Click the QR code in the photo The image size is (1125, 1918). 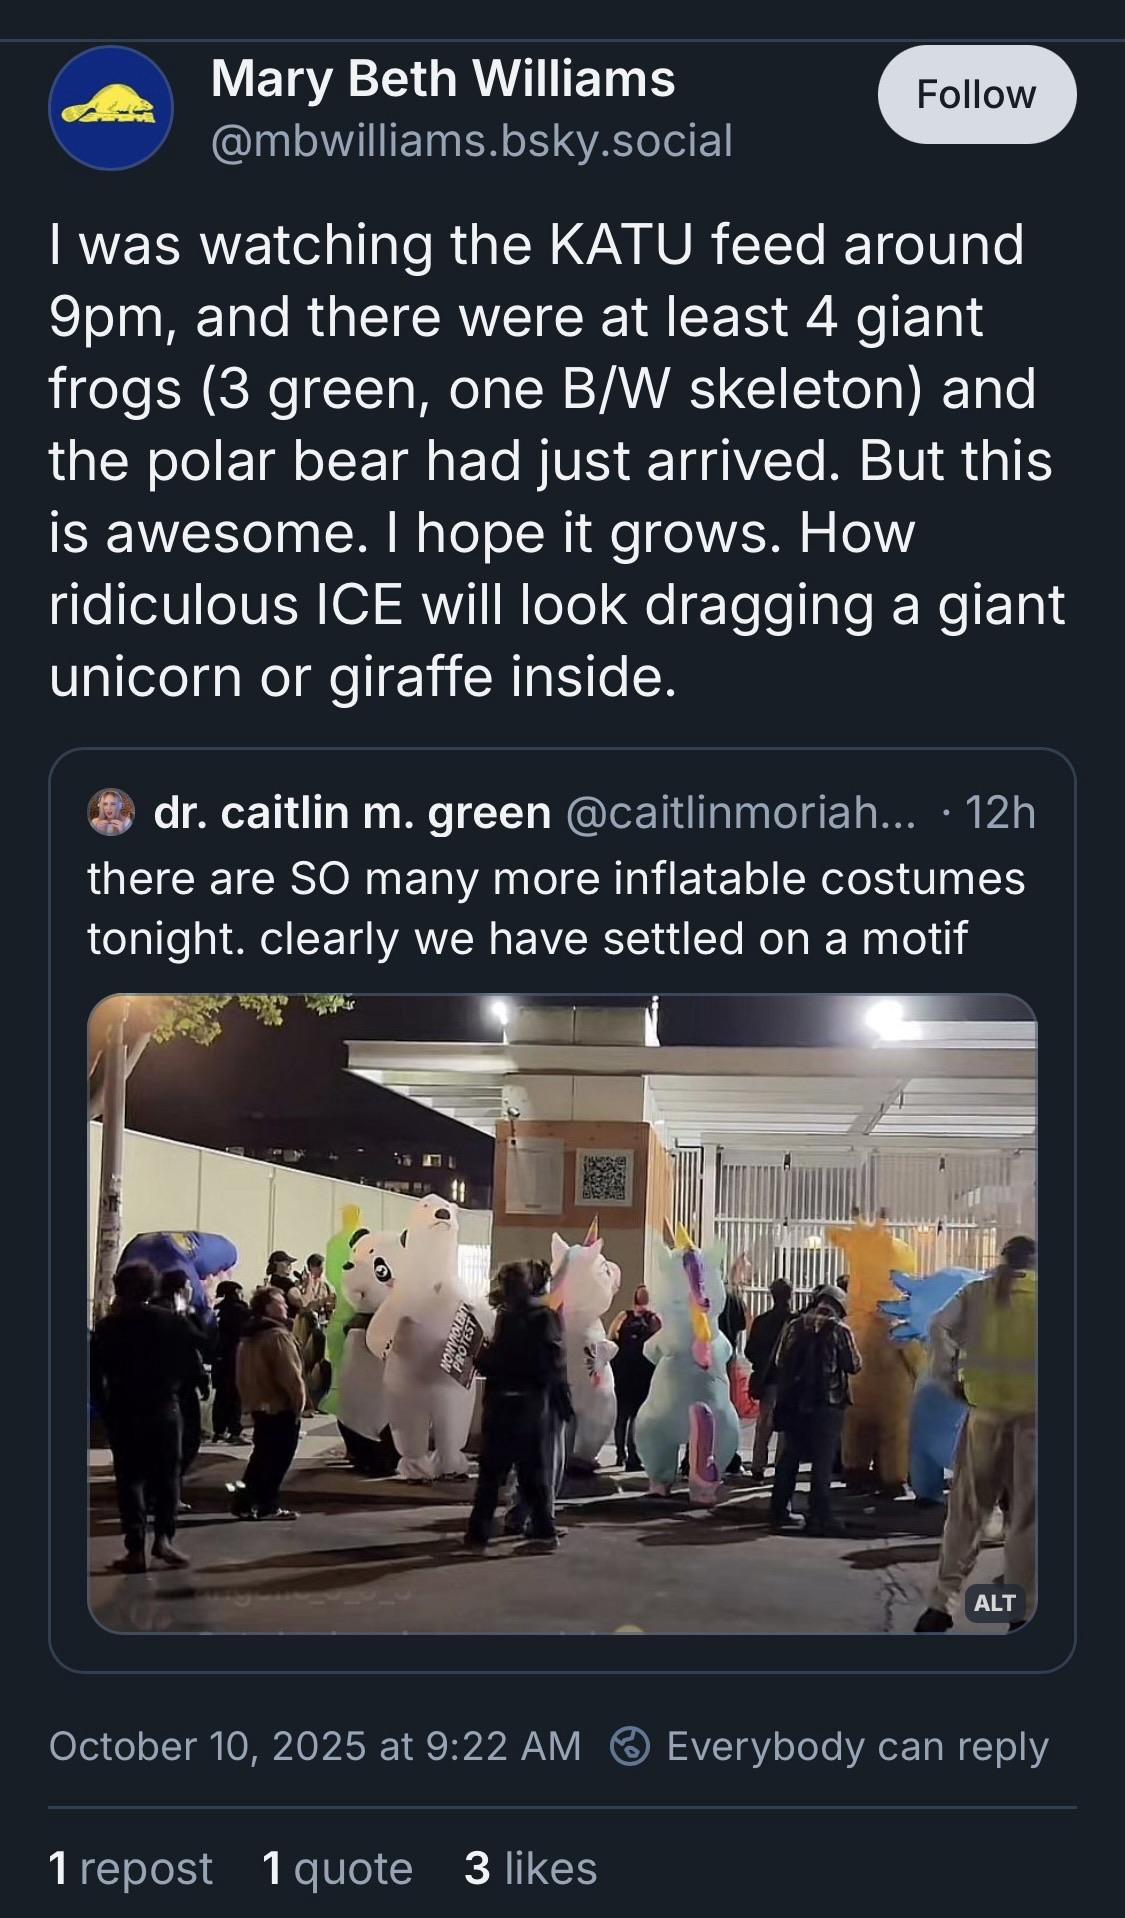[604, 1177]
